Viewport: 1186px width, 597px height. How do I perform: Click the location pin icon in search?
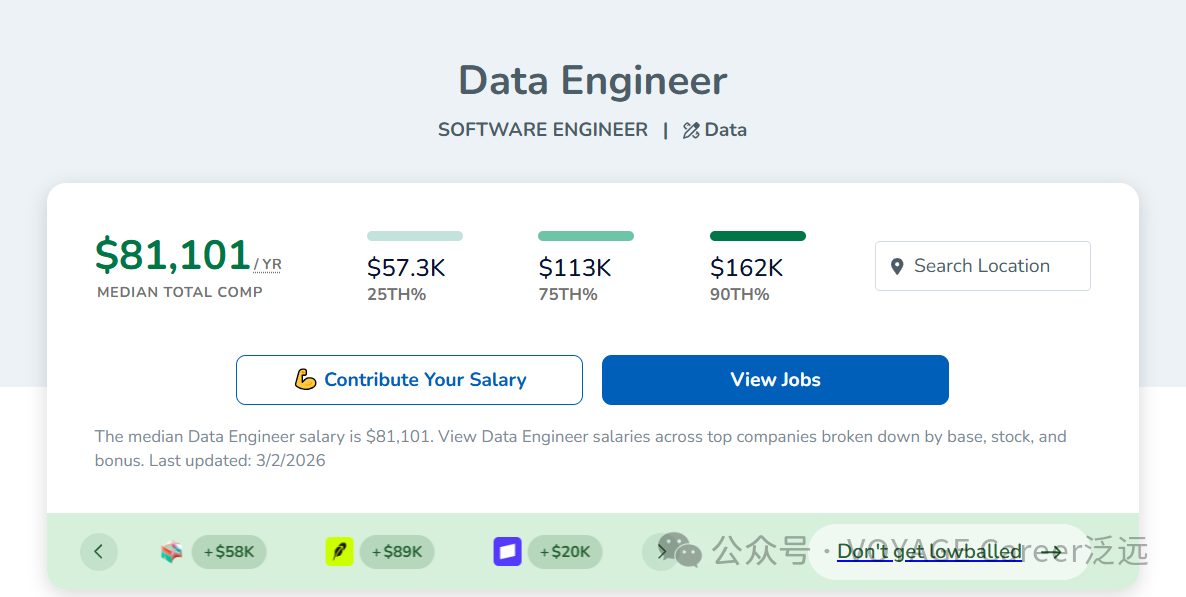coord(897,266)
